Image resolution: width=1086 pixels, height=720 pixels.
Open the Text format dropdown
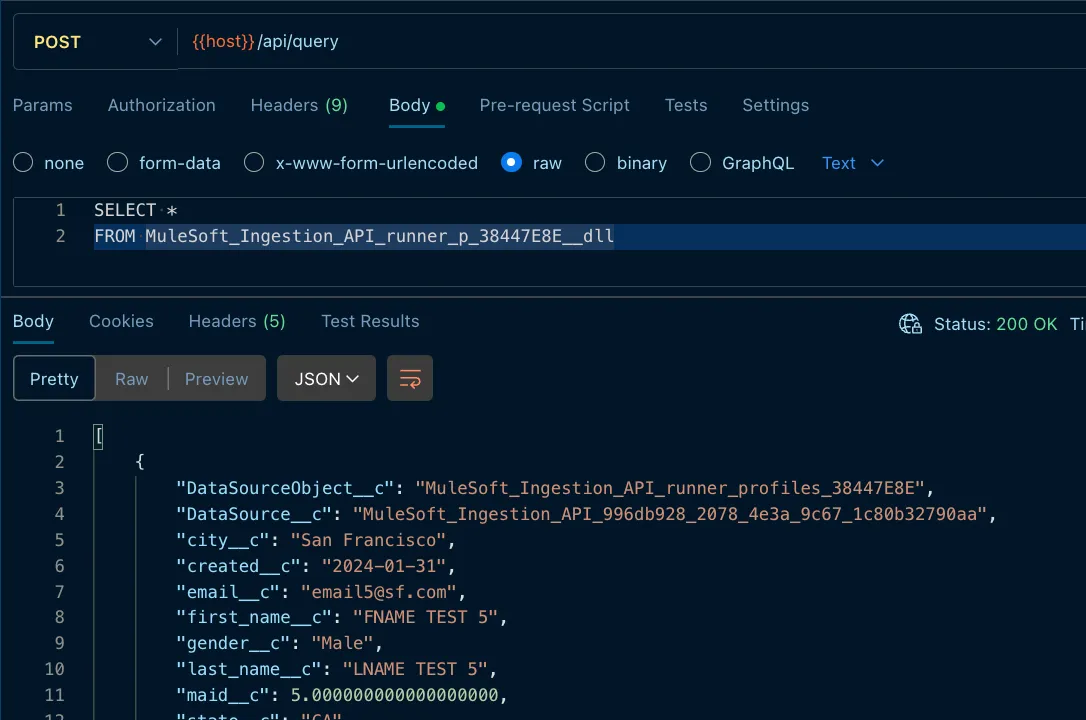(x=853, y=163)
